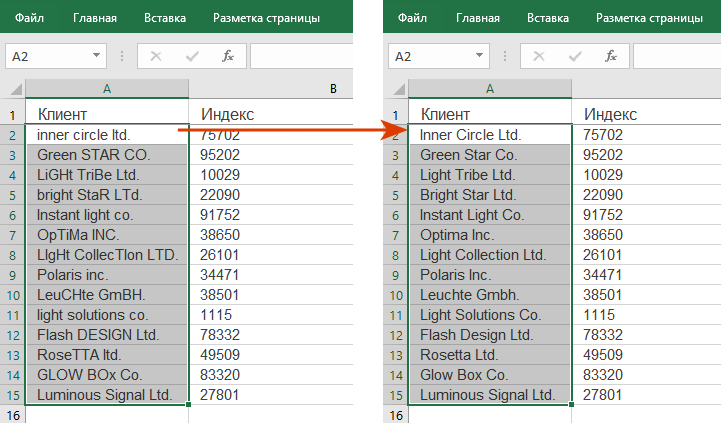Click cancel X icon in right formula bar
Image resolution: width=721 pixels, height=423 pixels.
(539, 56)
